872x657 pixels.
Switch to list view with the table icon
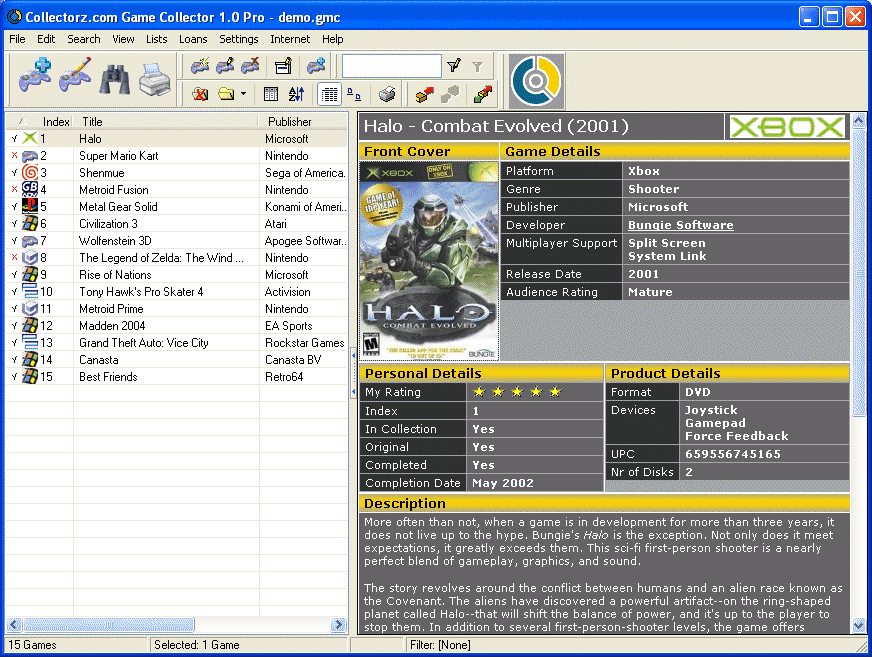click(329, 94)
